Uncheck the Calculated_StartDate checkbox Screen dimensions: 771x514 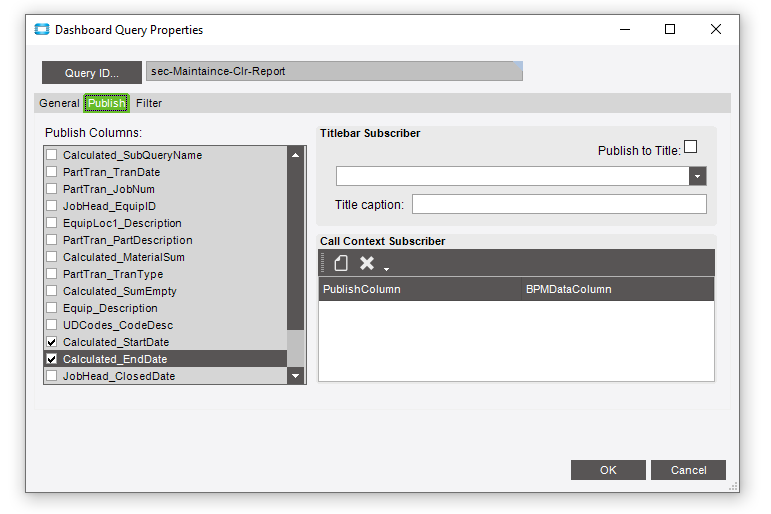[52, 342]
